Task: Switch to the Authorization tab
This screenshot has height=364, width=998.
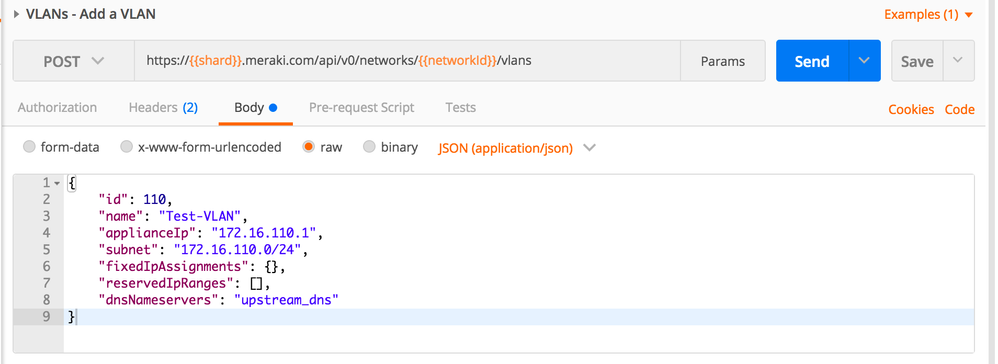Action: coord(57,108)
